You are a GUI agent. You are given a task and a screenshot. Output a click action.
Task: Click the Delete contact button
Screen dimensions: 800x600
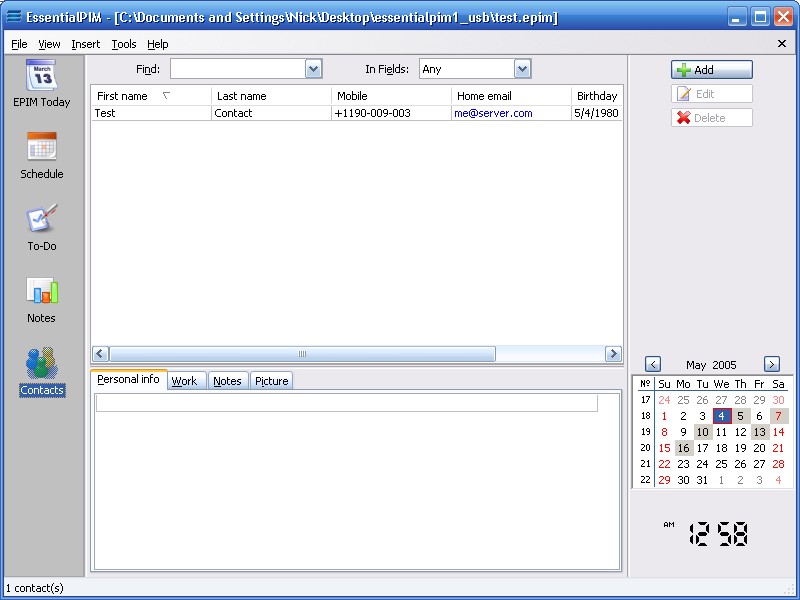click(712, 118)
